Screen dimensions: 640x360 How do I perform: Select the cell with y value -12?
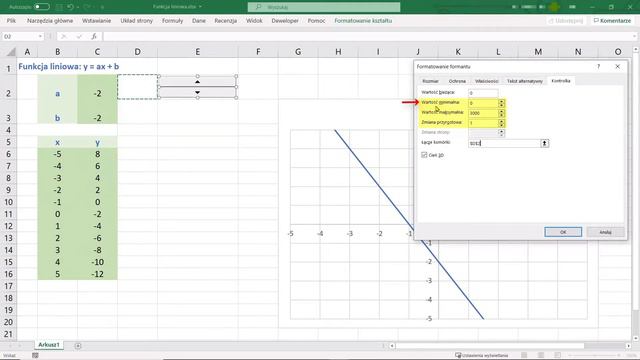97,274
